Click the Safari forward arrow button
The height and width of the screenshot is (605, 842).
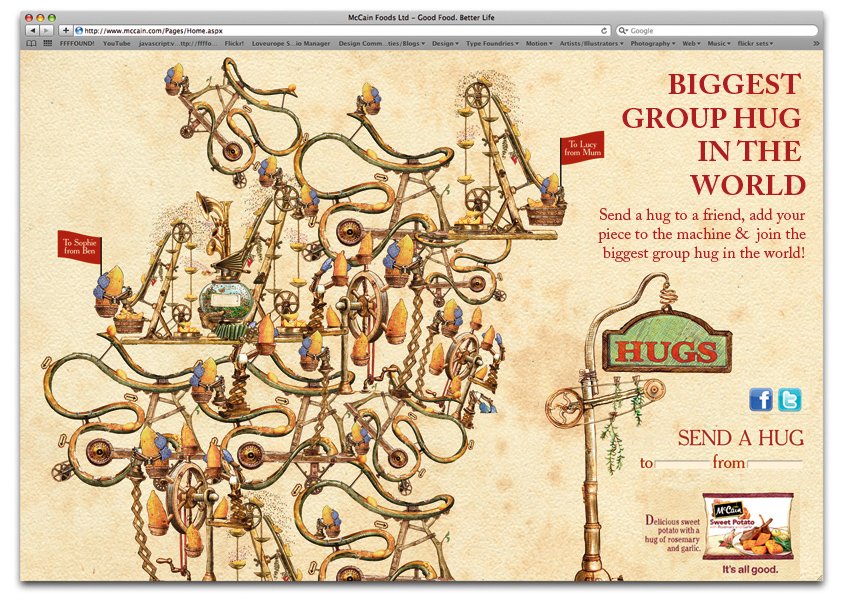pyautogui.click(x=47, y=31)
